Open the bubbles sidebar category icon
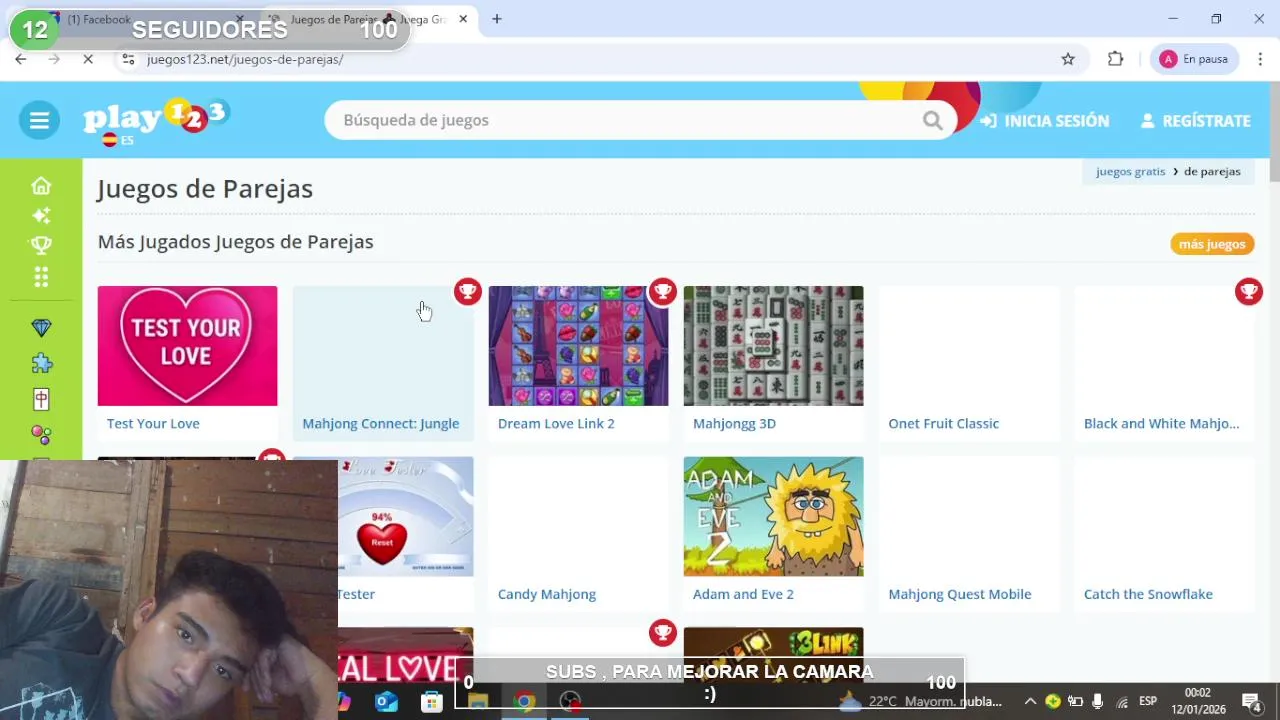 click(x=41, y=435)
